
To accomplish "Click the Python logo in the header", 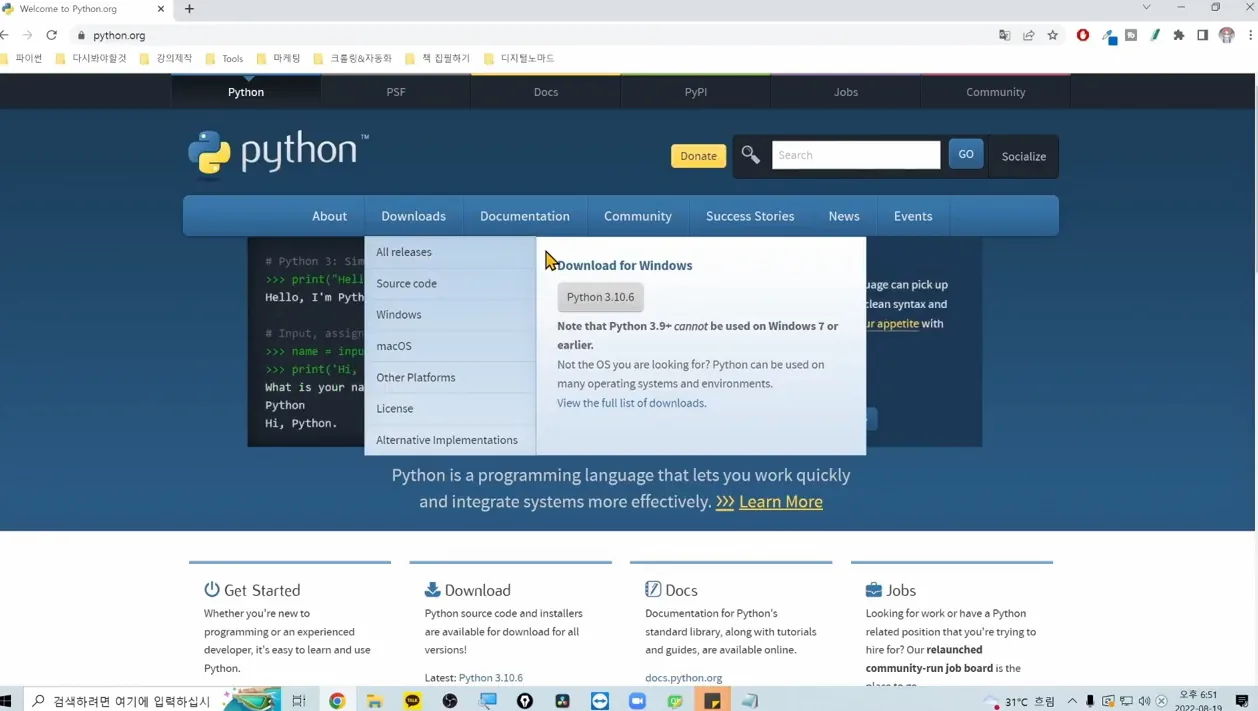I will coord(278,153).
